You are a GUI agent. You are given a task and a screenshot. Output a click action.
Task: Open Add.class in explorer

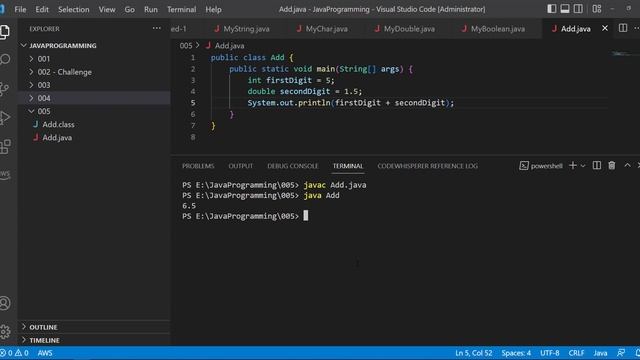pyautogui.click(x=94, y=124)
